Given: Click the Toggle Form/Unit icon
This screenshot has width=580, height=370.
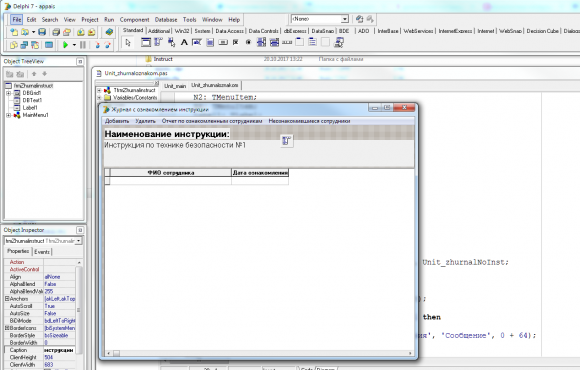Looking at the screenshot, I should coord(35,45).
